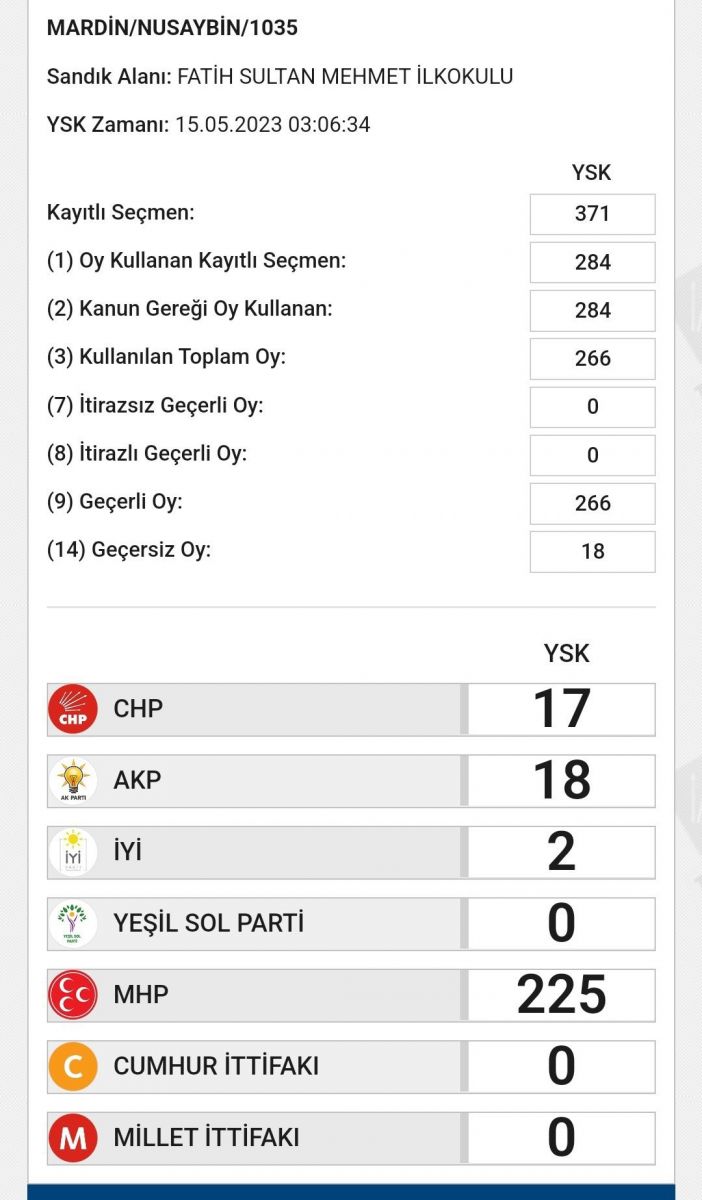Click the YEŞİL SOL PARTİ row label
The image size is (702, 1200).
(209, 923)
